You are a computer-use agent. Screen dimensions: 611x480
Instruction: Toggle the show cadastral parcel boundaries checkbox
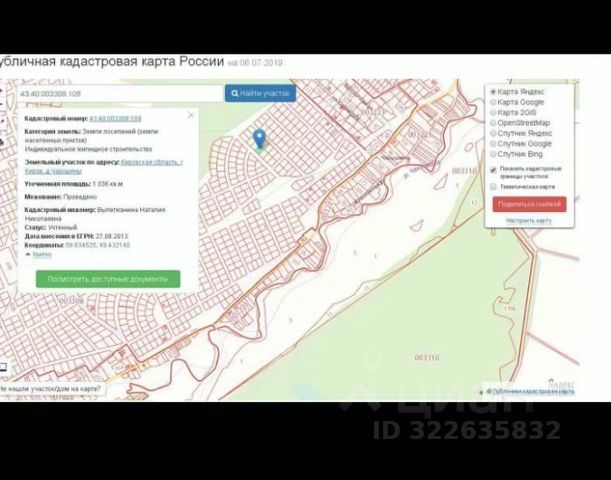click(493, 170)
